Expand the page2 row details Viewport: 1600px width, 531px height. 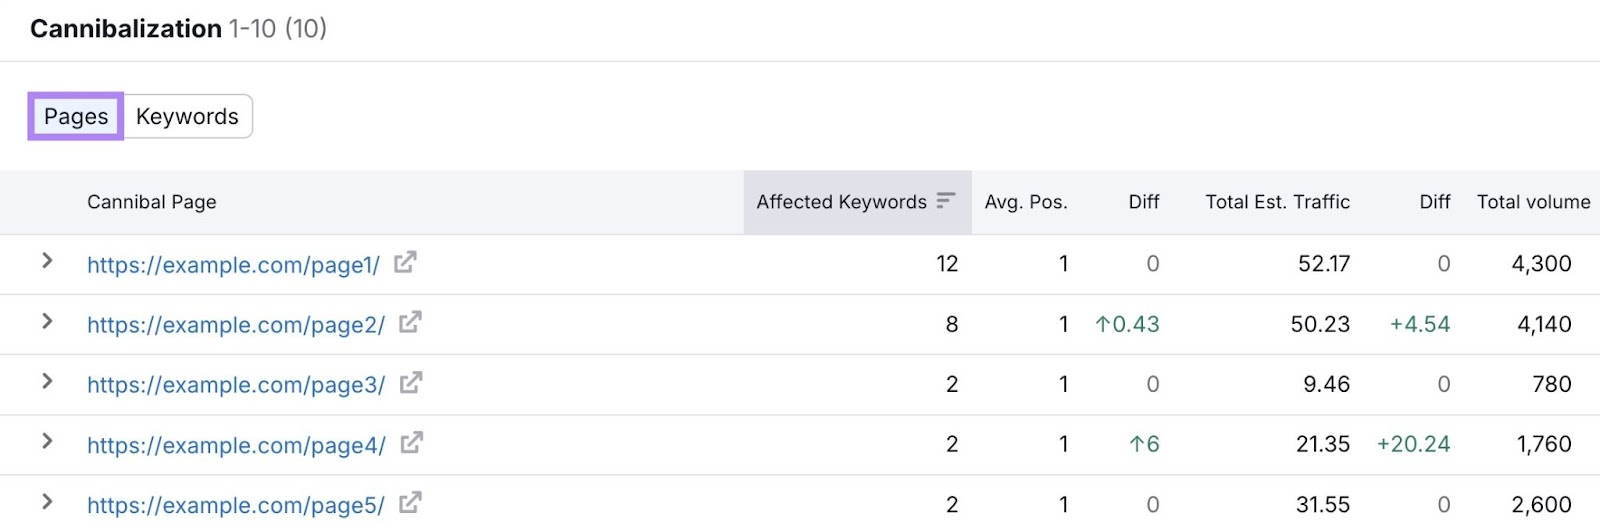point(47,321)
